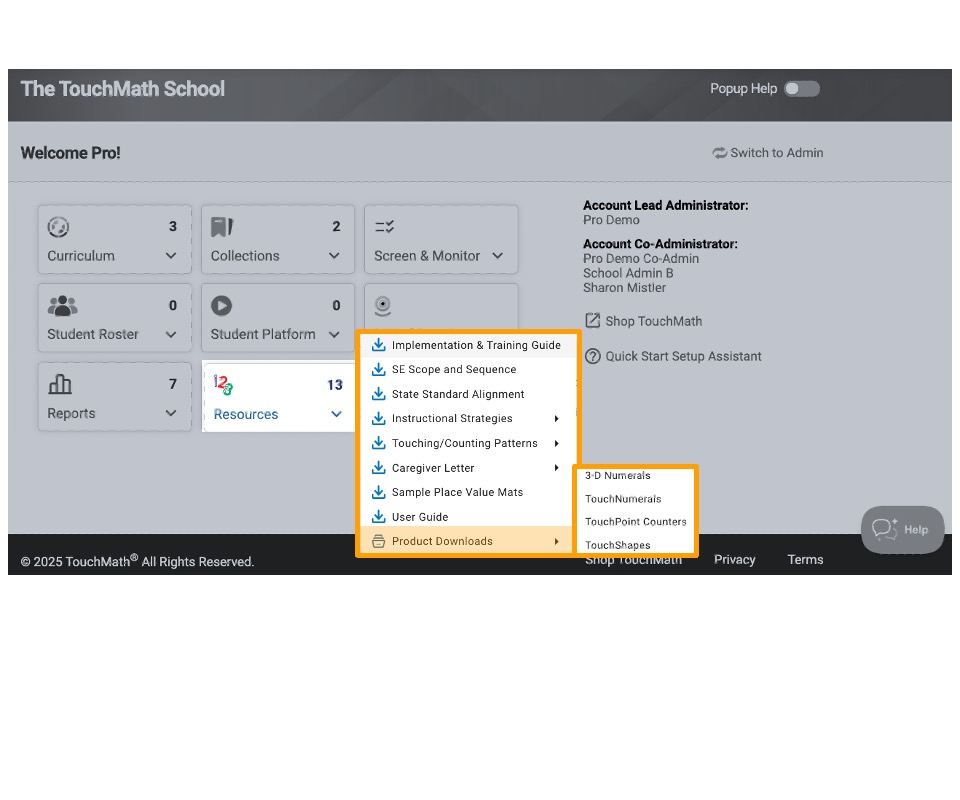Screen dimensions: 960x800
Task: Click the Switch to Admin arrows icon
Action: [719, 153]
